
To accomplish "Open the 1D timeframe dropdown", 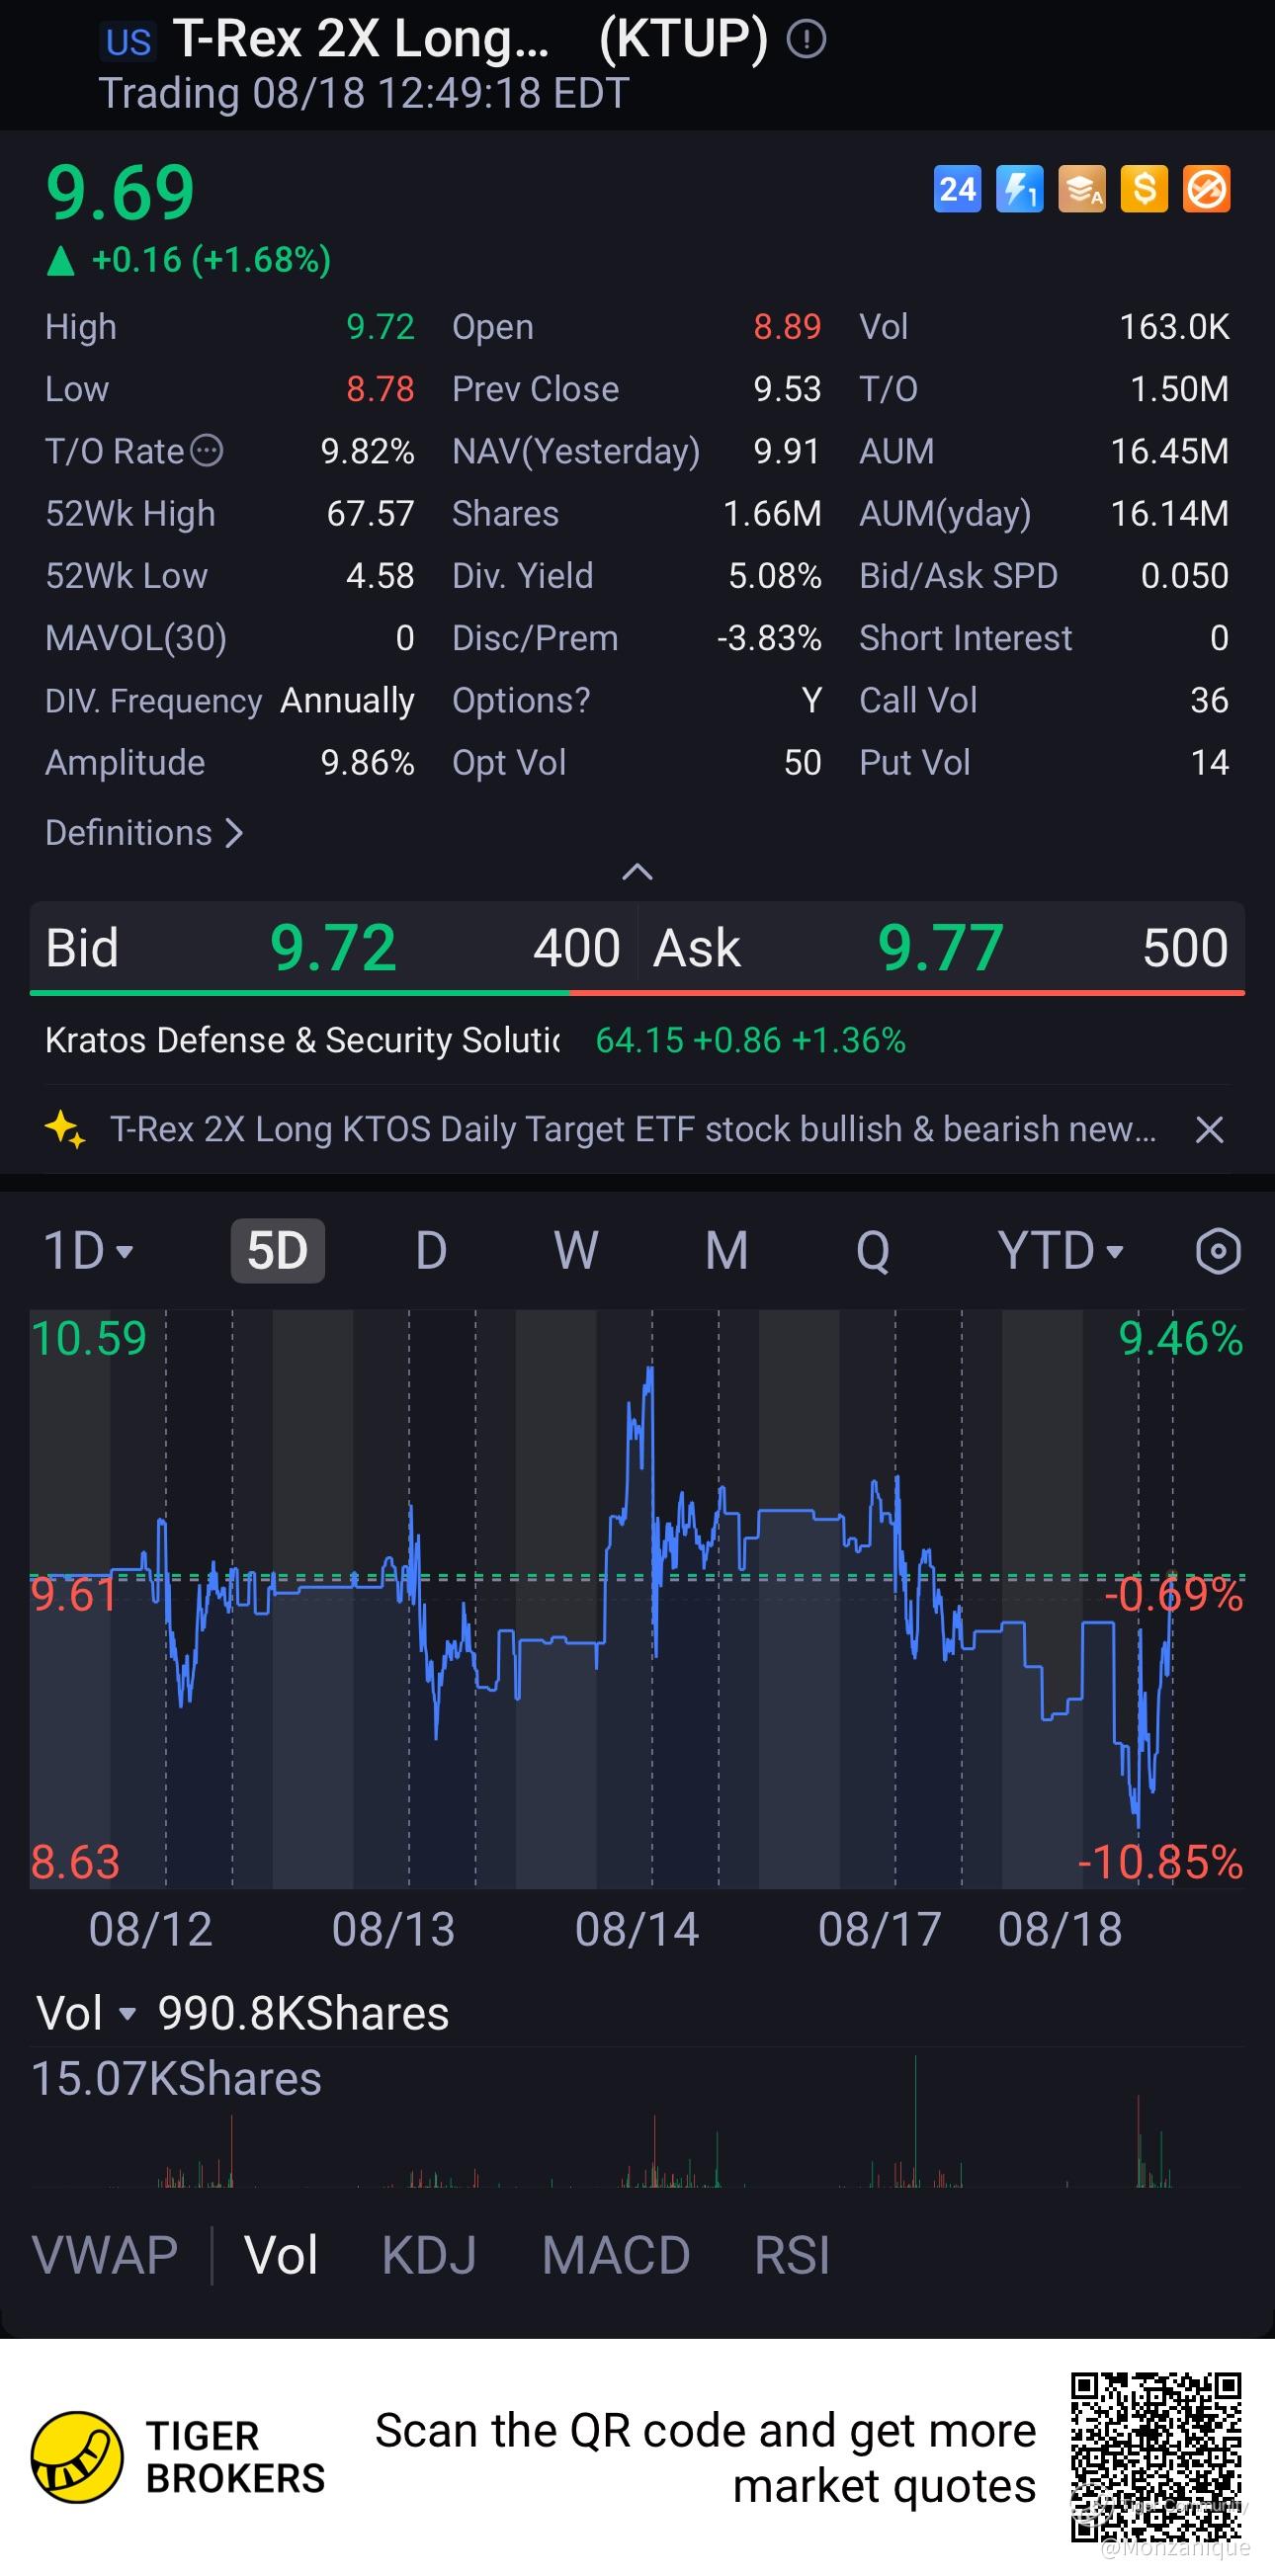I will 88,1251.
